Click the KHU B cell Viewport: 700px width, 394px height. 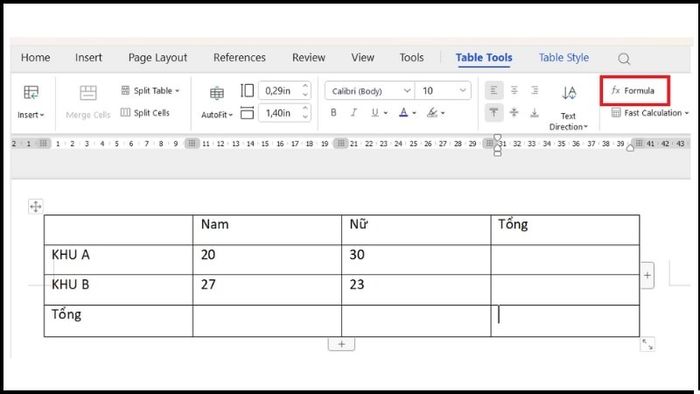pyautogui.click(x=118, y=290)
